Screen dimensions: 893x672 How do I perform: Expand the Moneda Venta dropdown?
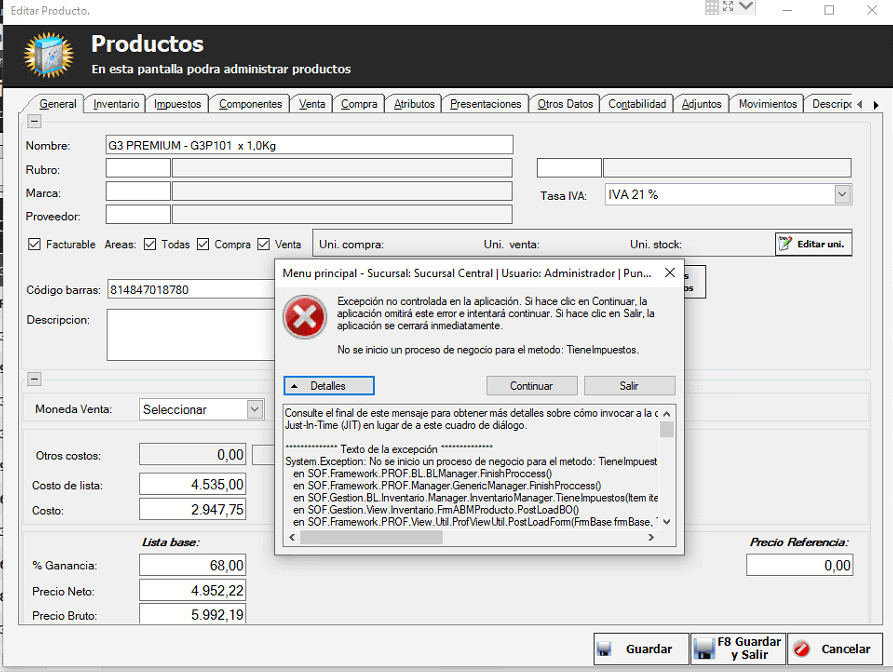pyautogui.click(x=254, y=409)
